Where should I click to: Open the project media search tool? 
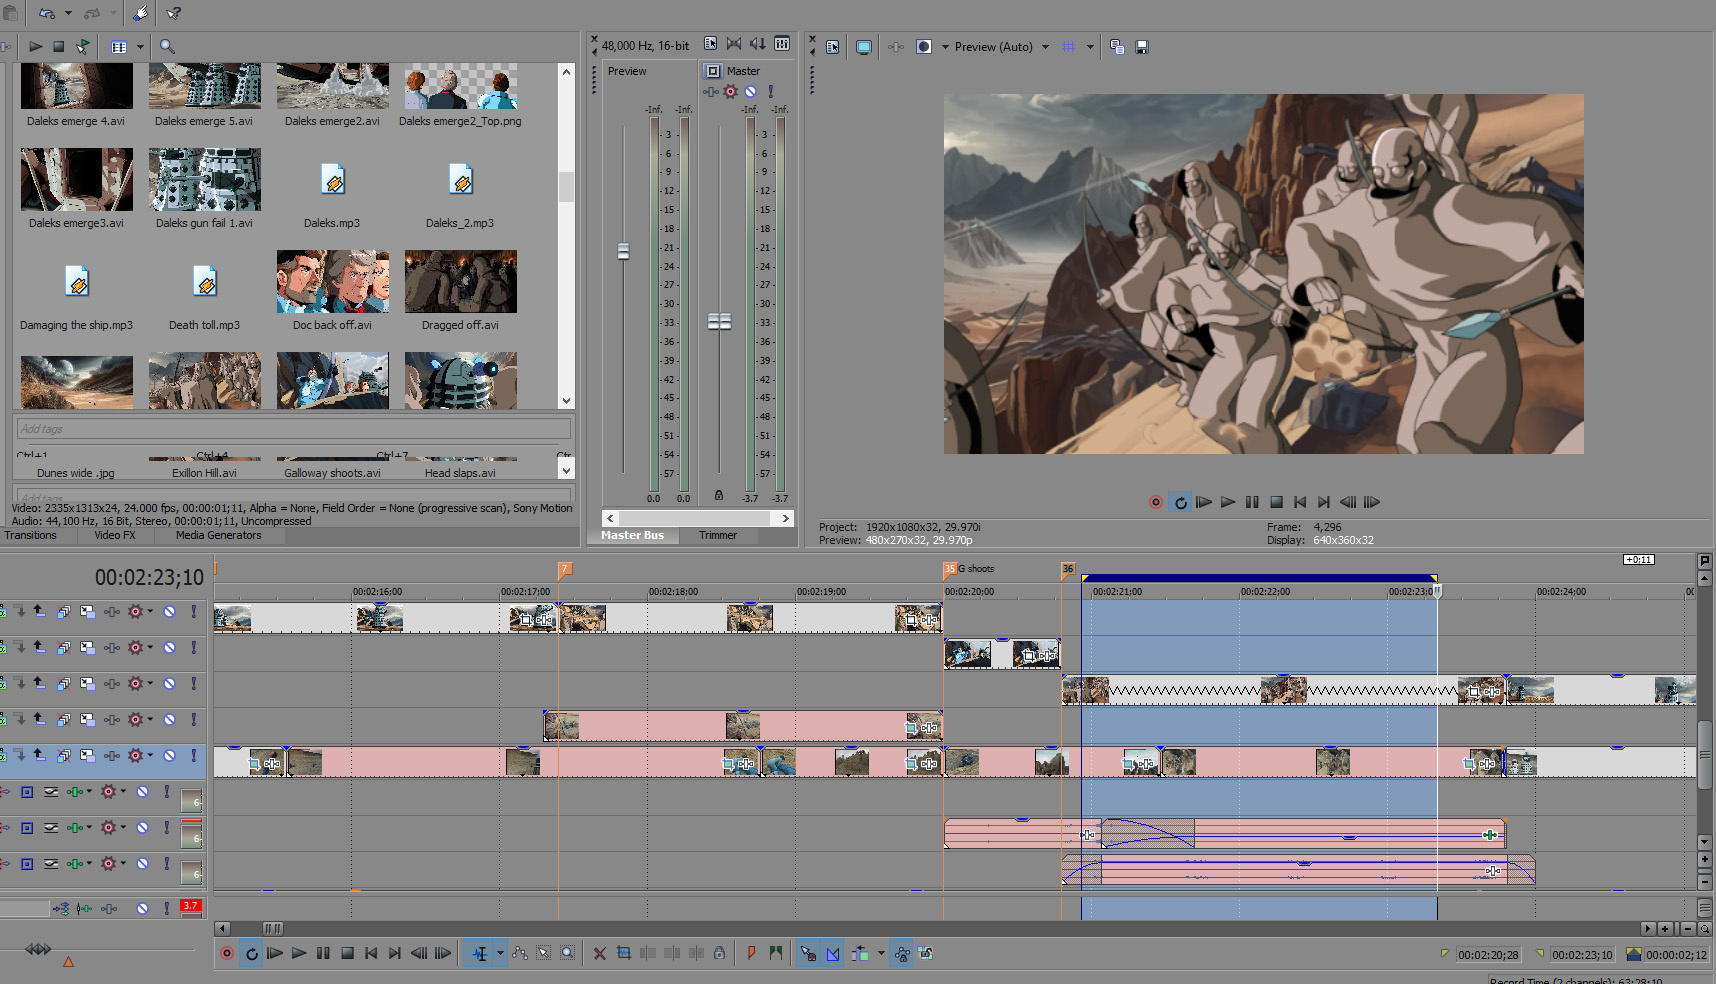coord(167,46)
